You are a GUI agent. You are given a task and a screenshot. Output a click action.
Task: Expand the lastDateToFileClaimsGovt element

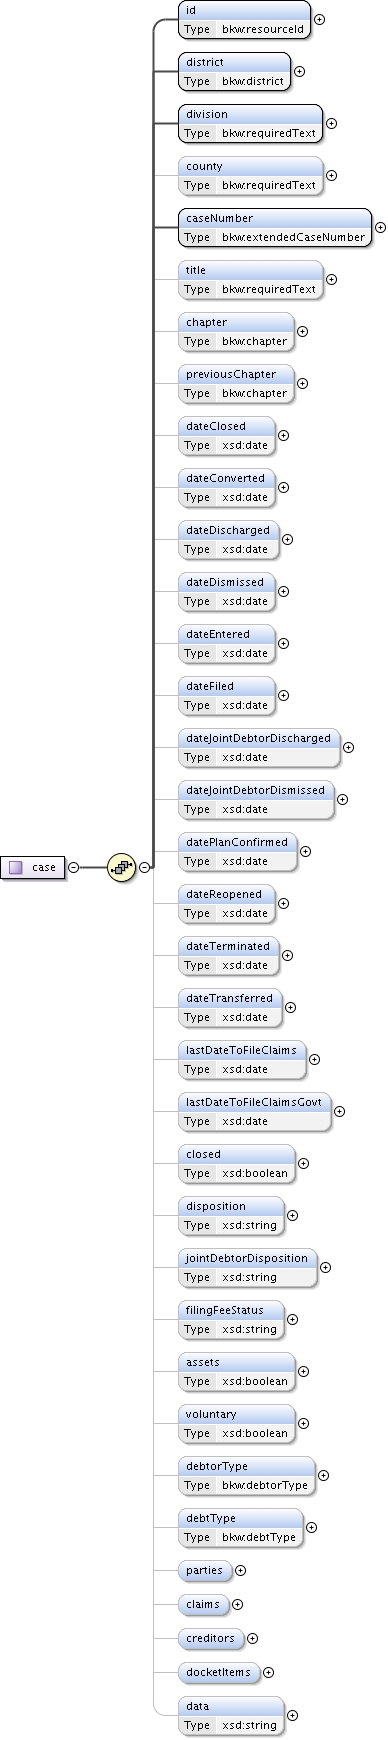click(x=339, y=1111)
